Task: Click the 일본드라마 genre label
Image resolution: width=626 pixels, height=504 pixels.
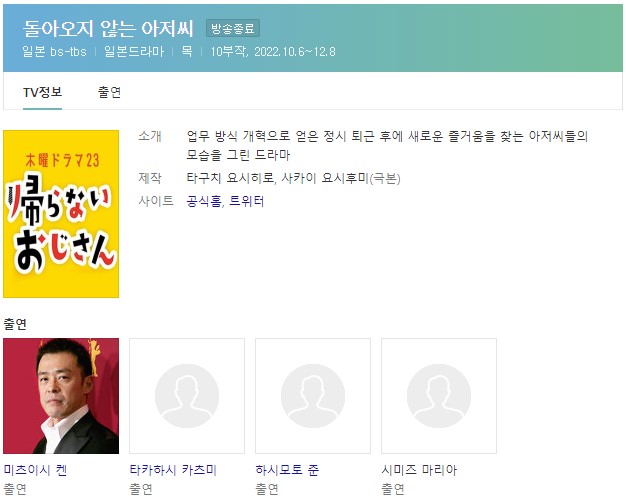Action: [134, 52]
